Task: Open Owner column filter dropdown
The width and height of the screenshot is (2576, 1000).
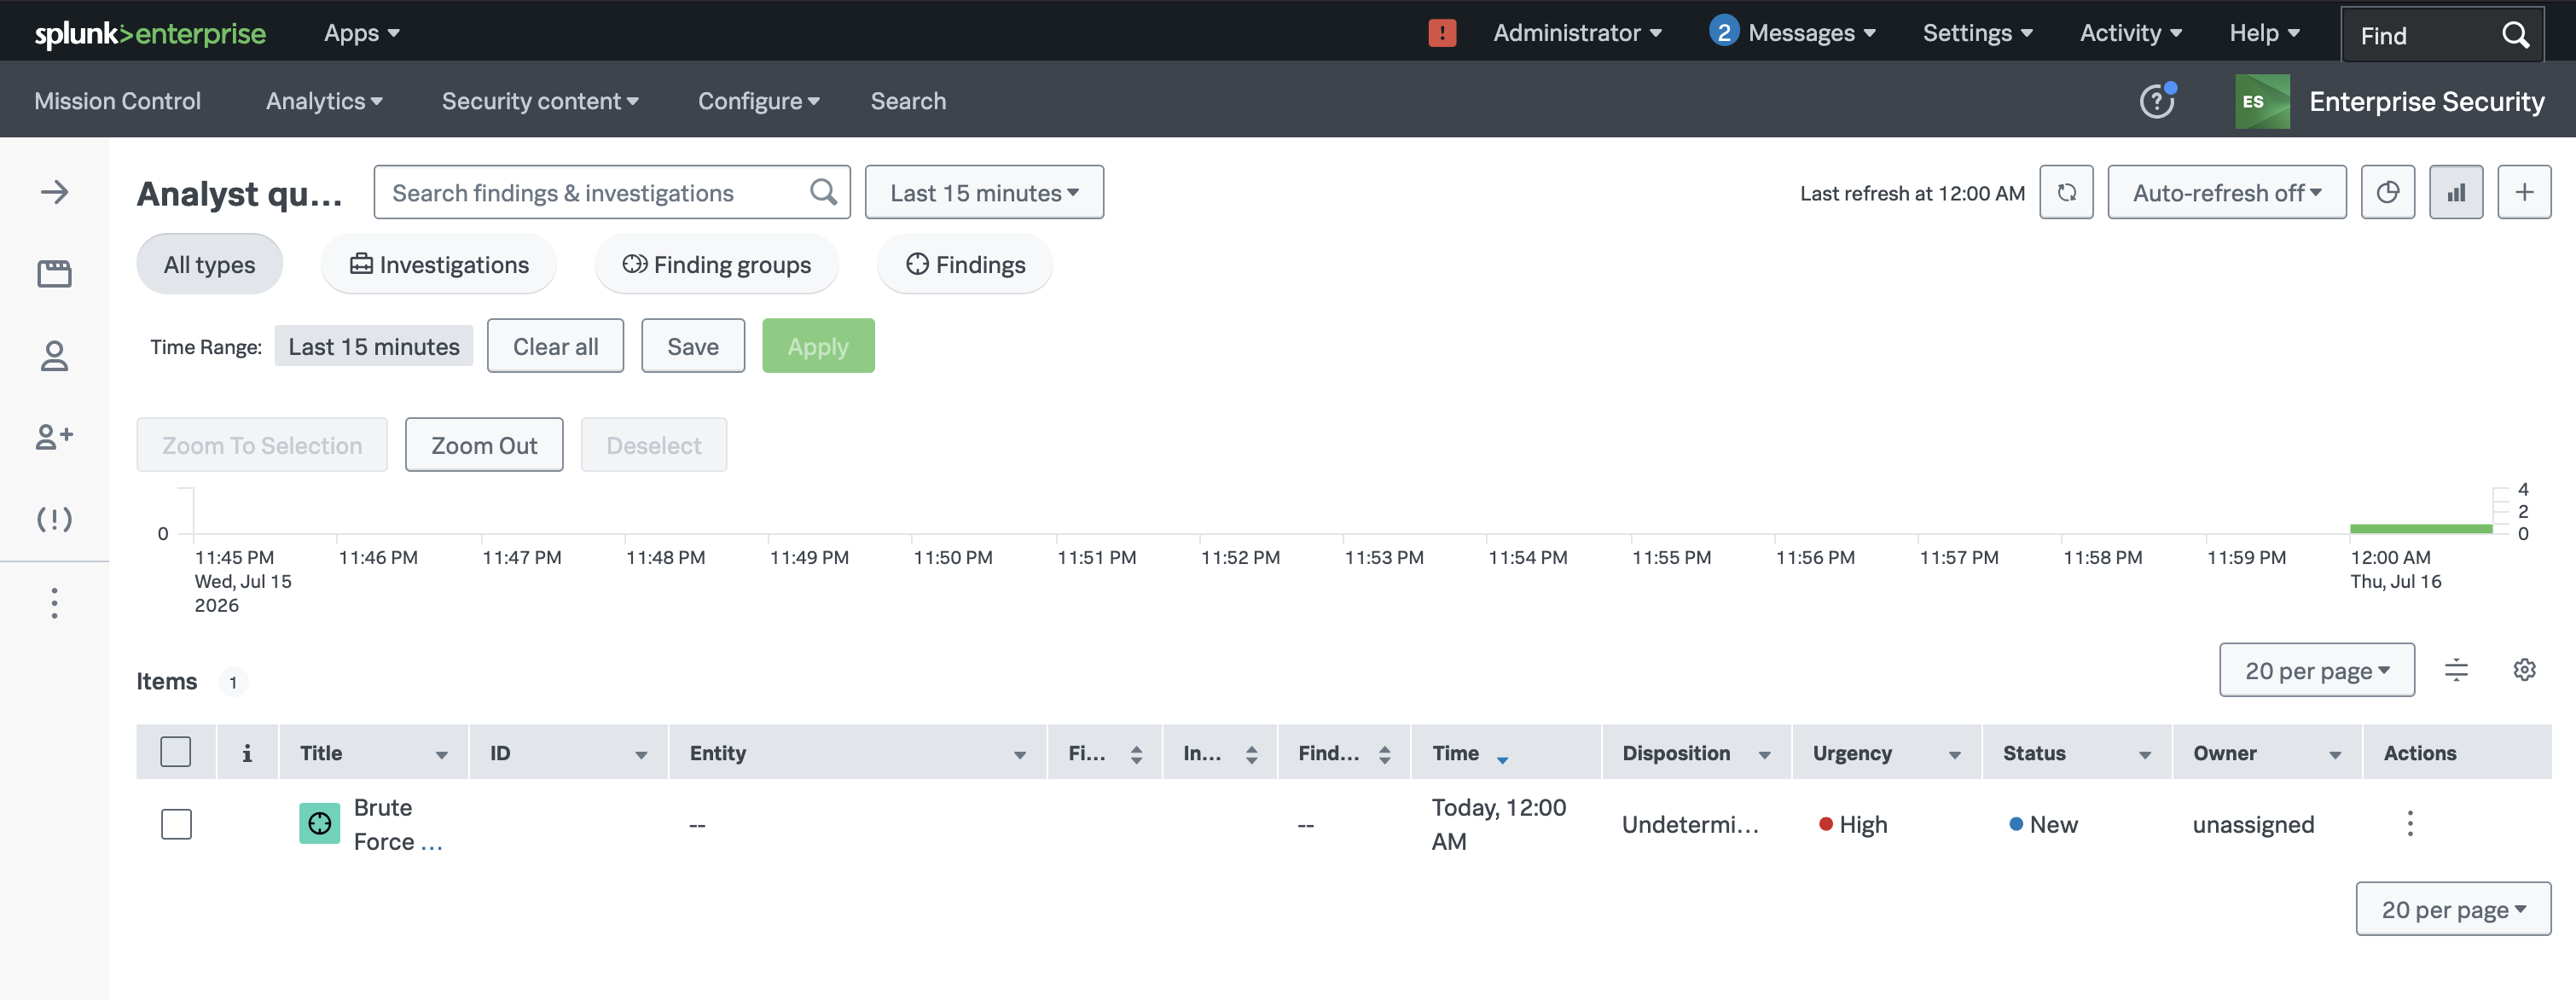Action: click(x=2334, y=754)
